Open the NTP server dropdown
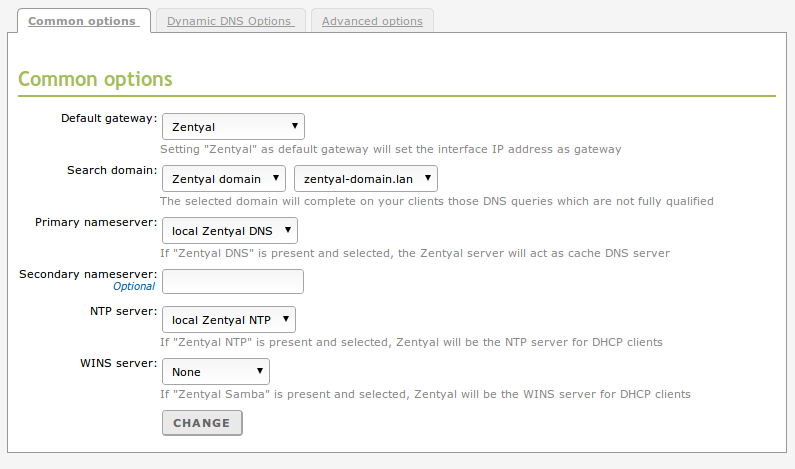The height and width of the screenshot is (469, 795). click(x=229, y=320)
